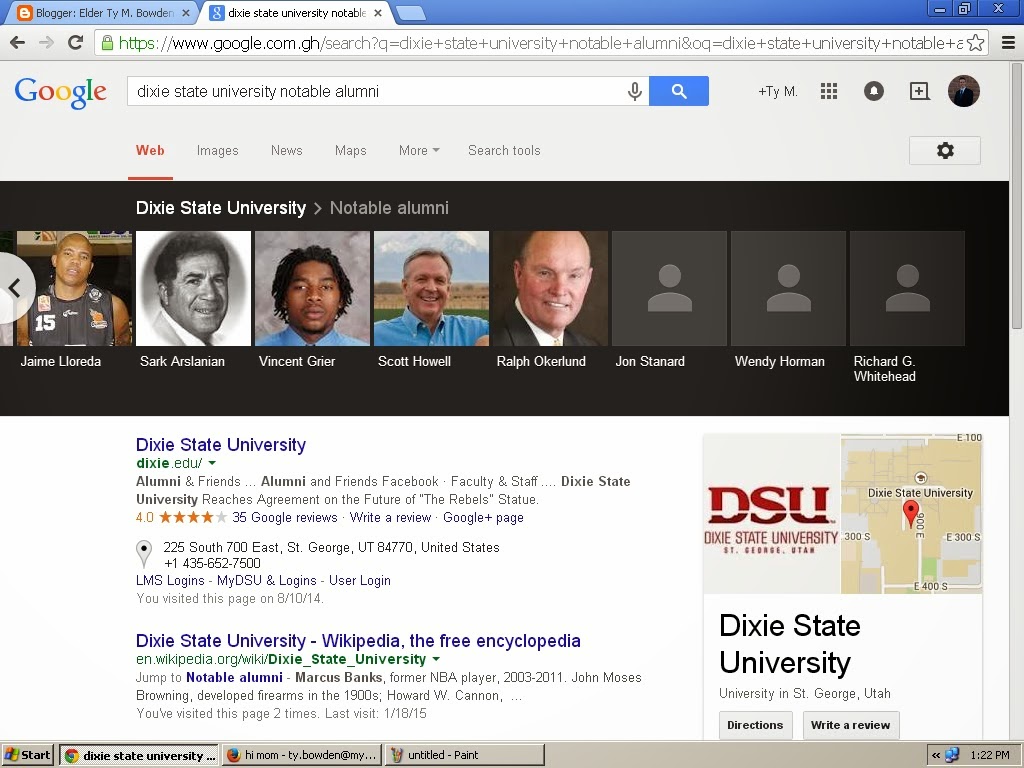
Task: Open the account profile picture
Action: [x=964, y=91]
